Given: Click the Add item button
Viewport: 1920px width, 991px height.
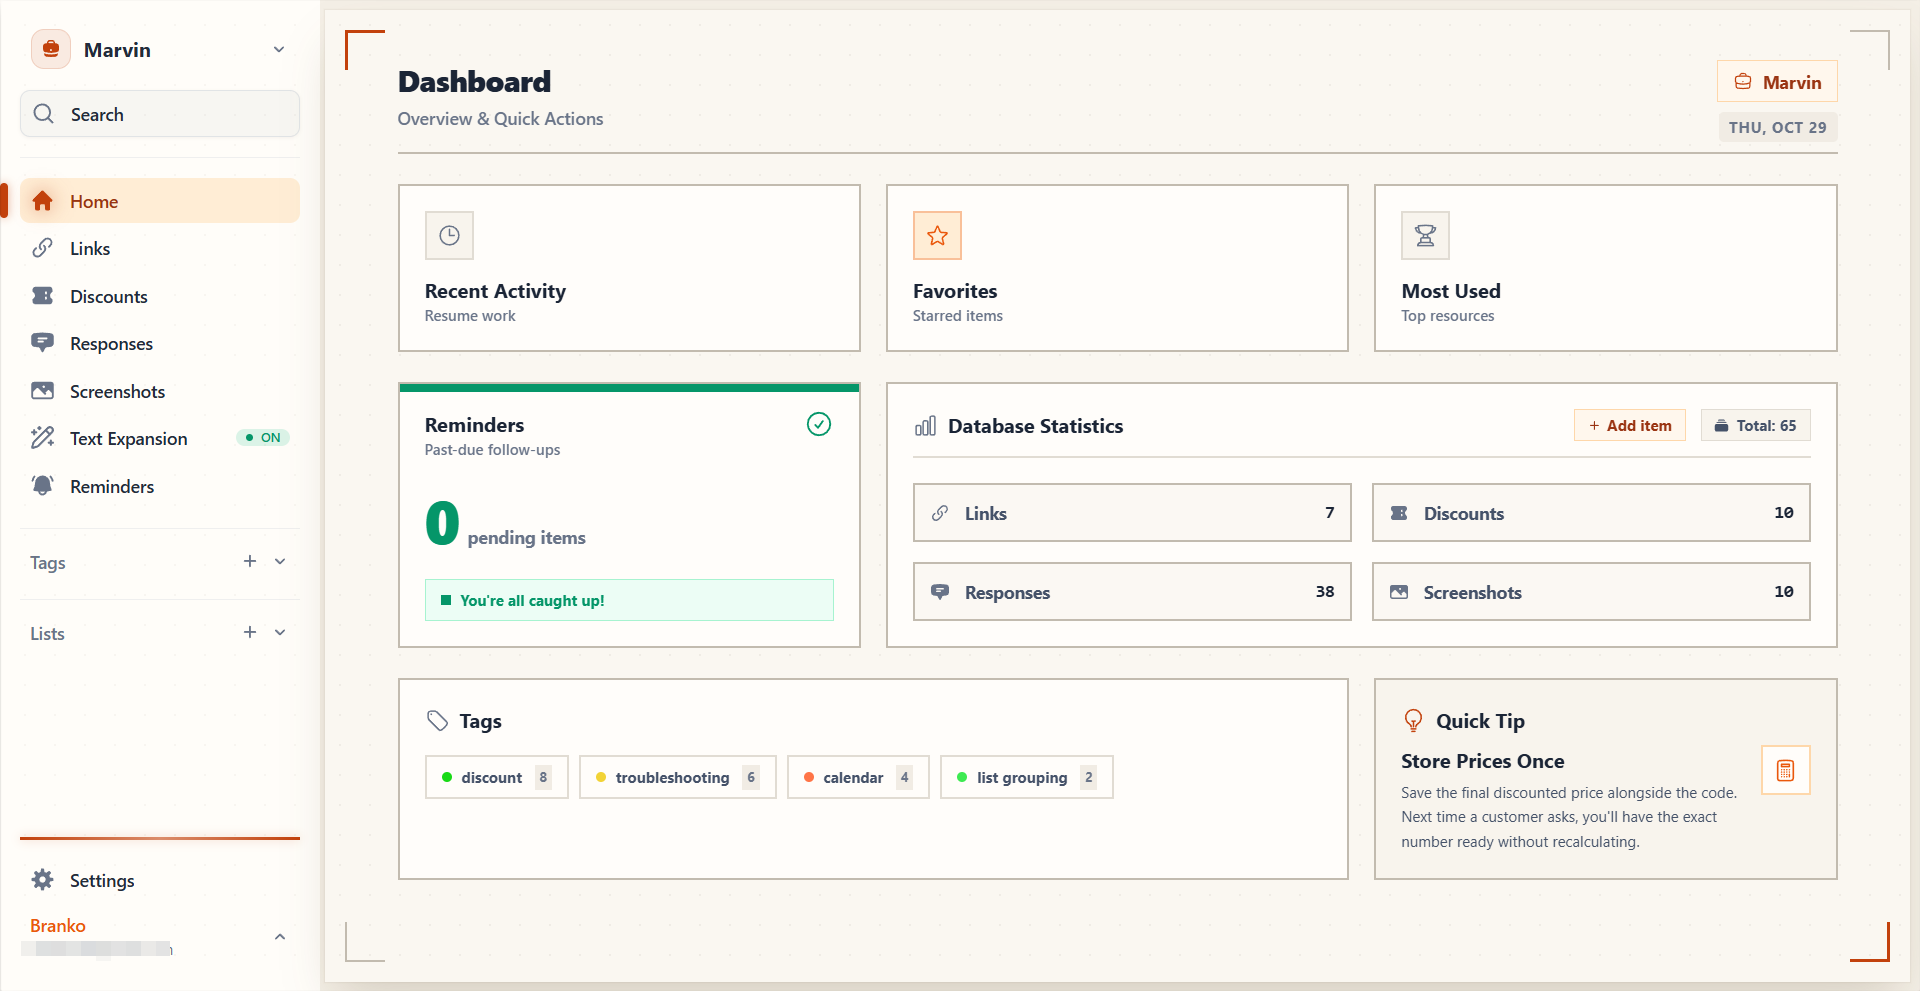Looking at the screenshot, I should pyautogui.click(x=1630, y=426).
